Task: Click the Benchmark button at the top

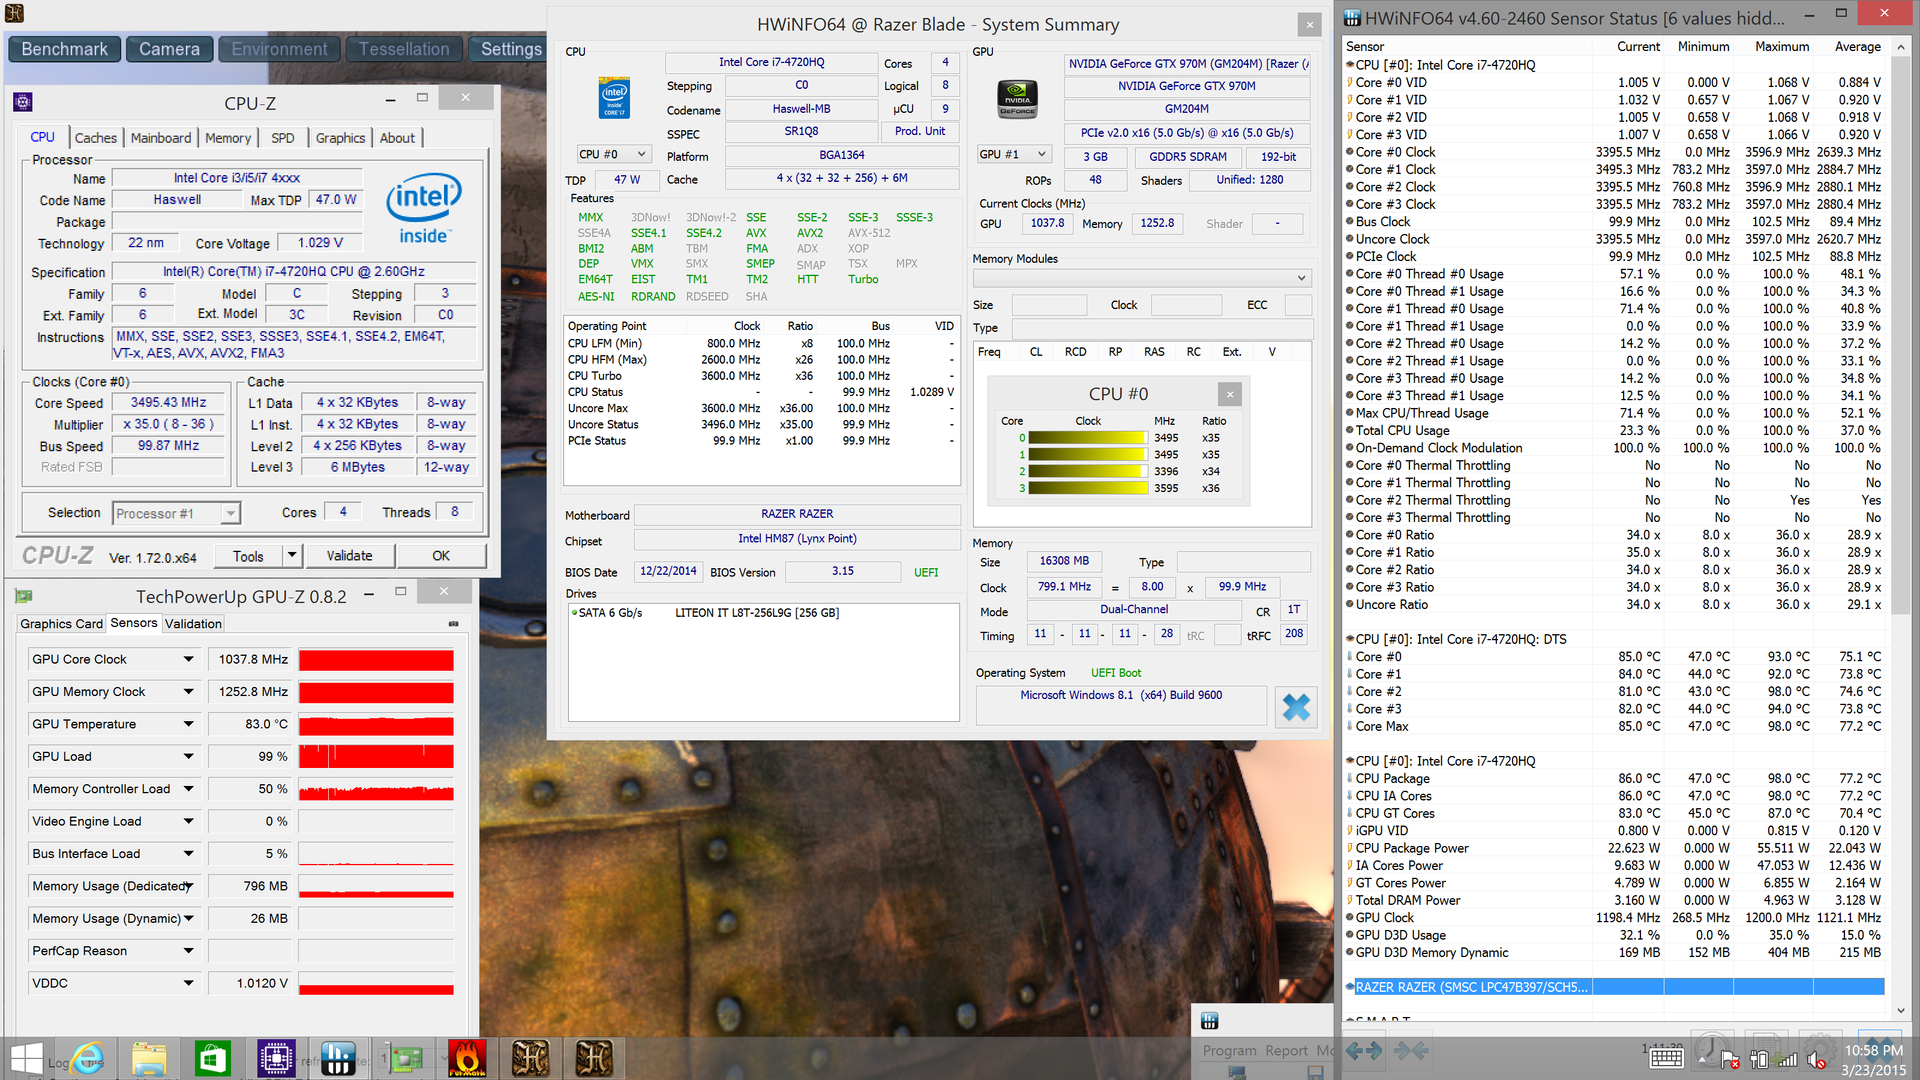Action: [x=65, y=49]
